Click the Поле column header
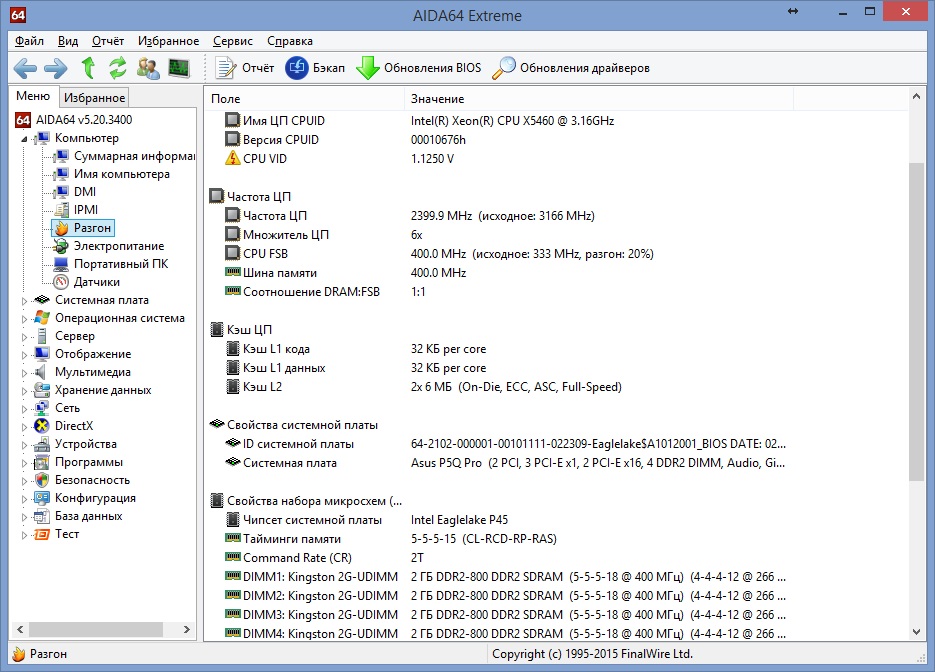This screenshot has height=672, width=935. [305, 99]
